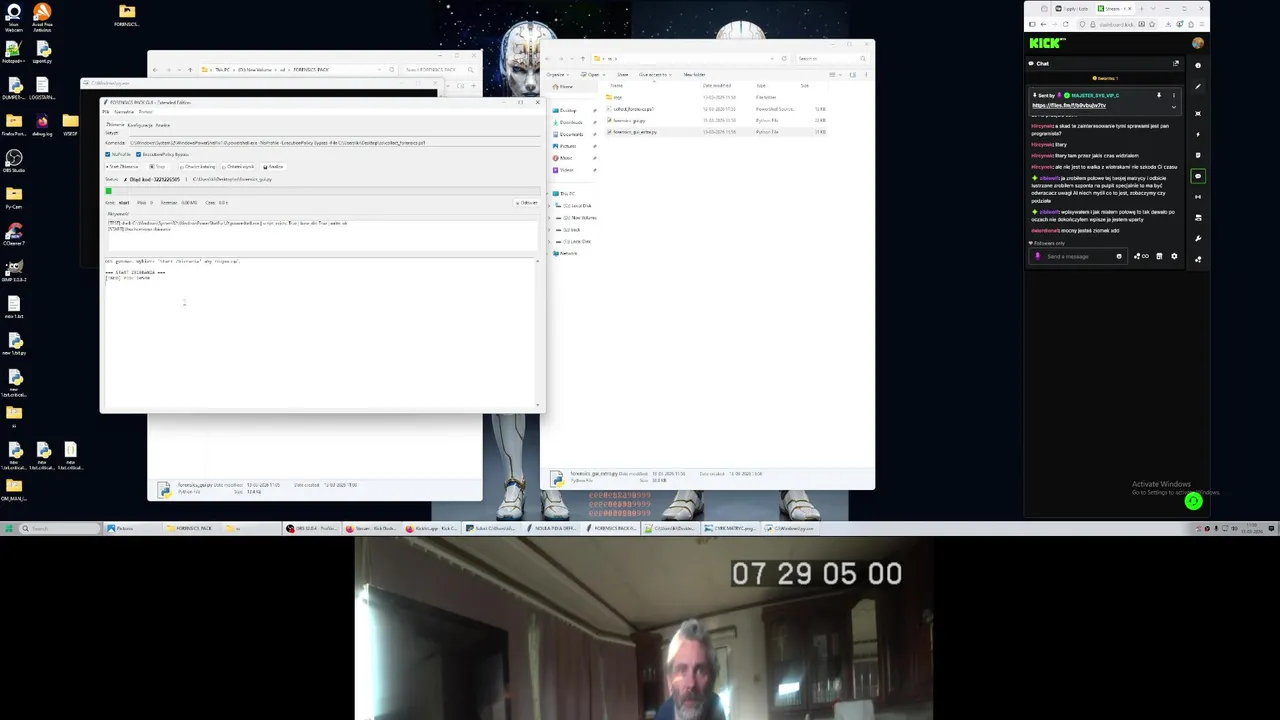The image size is (1280, 720).
Task: Expand the address bar history chevron
Action: click(x=772, y=59)
